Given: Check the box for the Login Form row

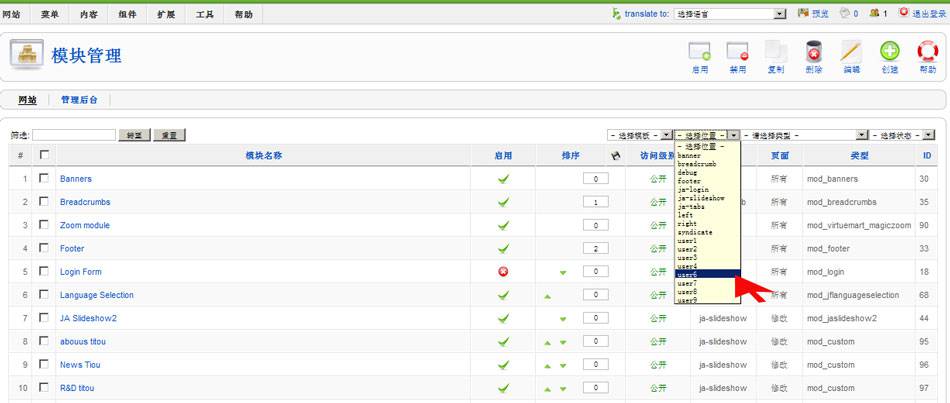Looking at the screenshot, I should pyautogui.click(x=44, y=271).
